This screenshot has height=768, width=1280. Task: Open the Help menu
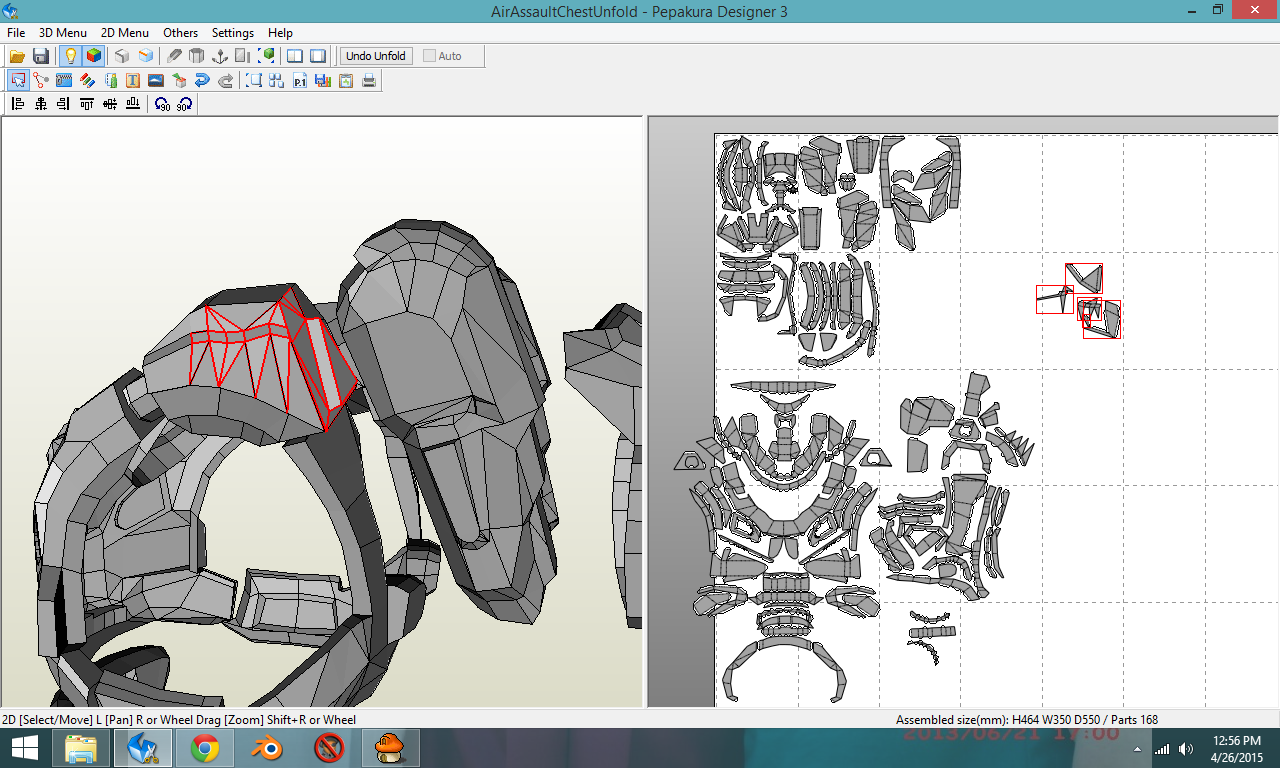281,33
